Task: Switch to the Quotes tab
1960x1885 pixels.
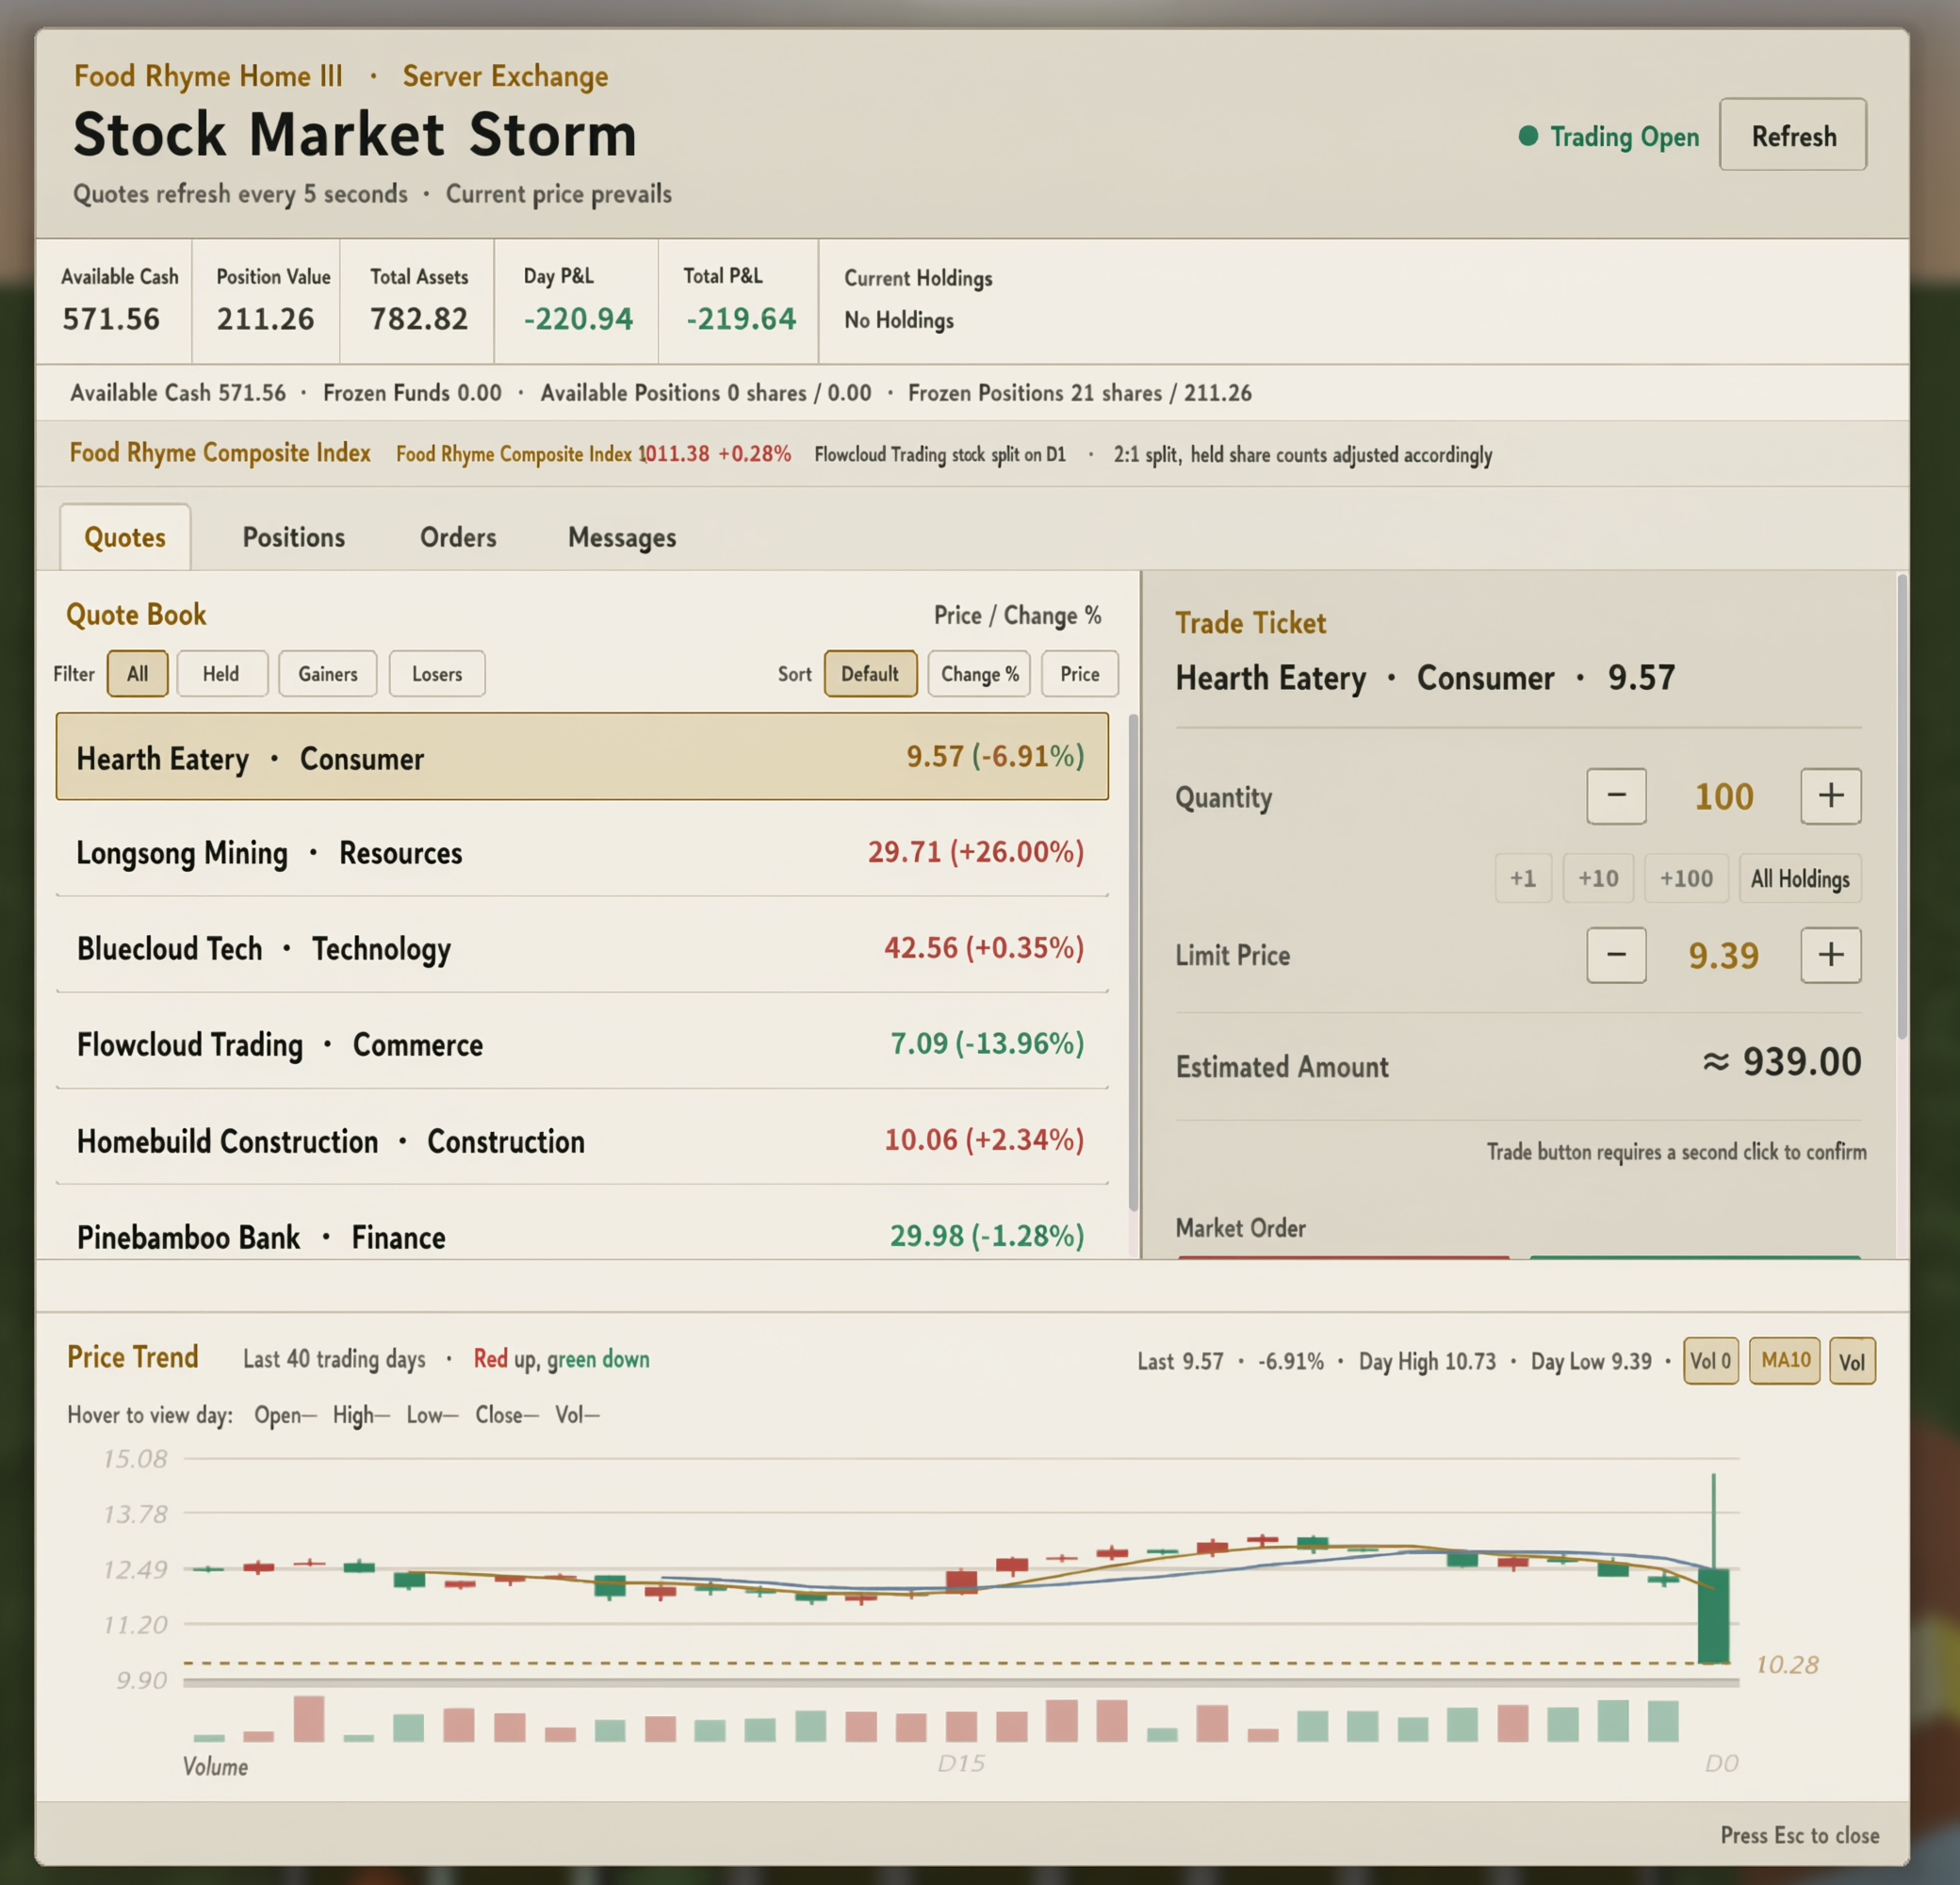Action: 125,537
